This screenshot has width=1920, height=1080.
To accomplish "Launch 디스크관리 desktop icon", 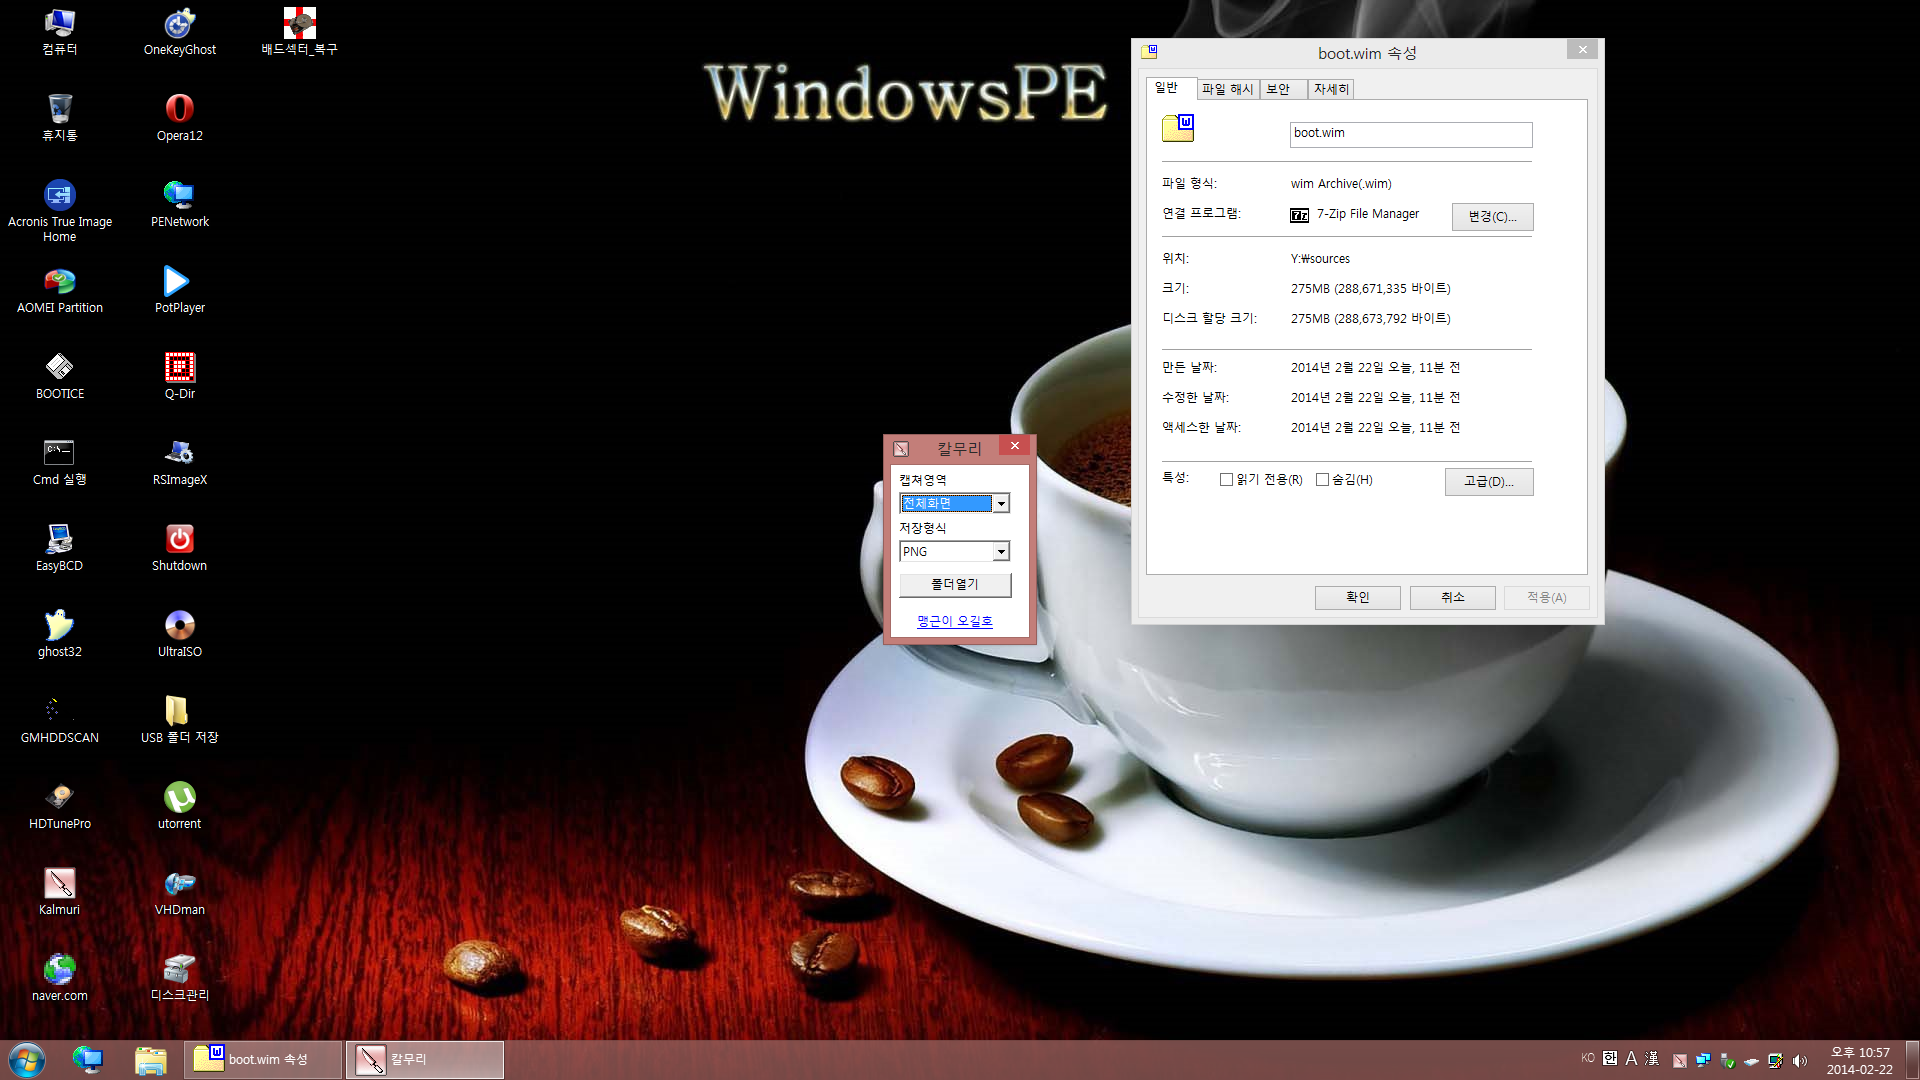I will pyautogui.click(x=179, y=977).
